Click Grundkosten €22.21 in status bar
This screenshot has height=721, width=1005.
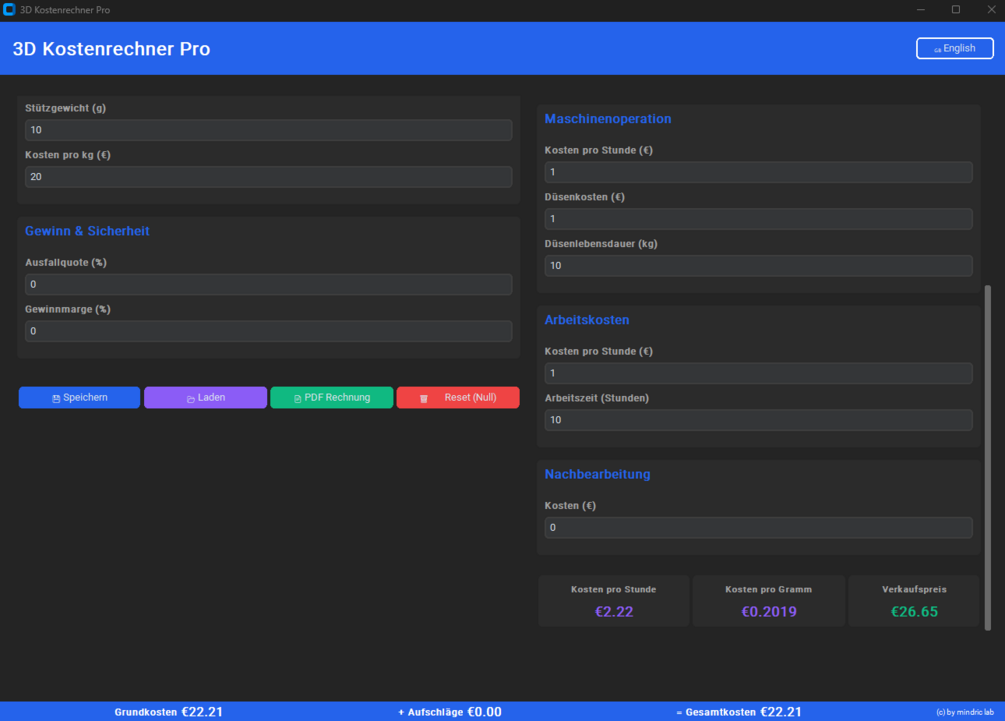(169, 712)
